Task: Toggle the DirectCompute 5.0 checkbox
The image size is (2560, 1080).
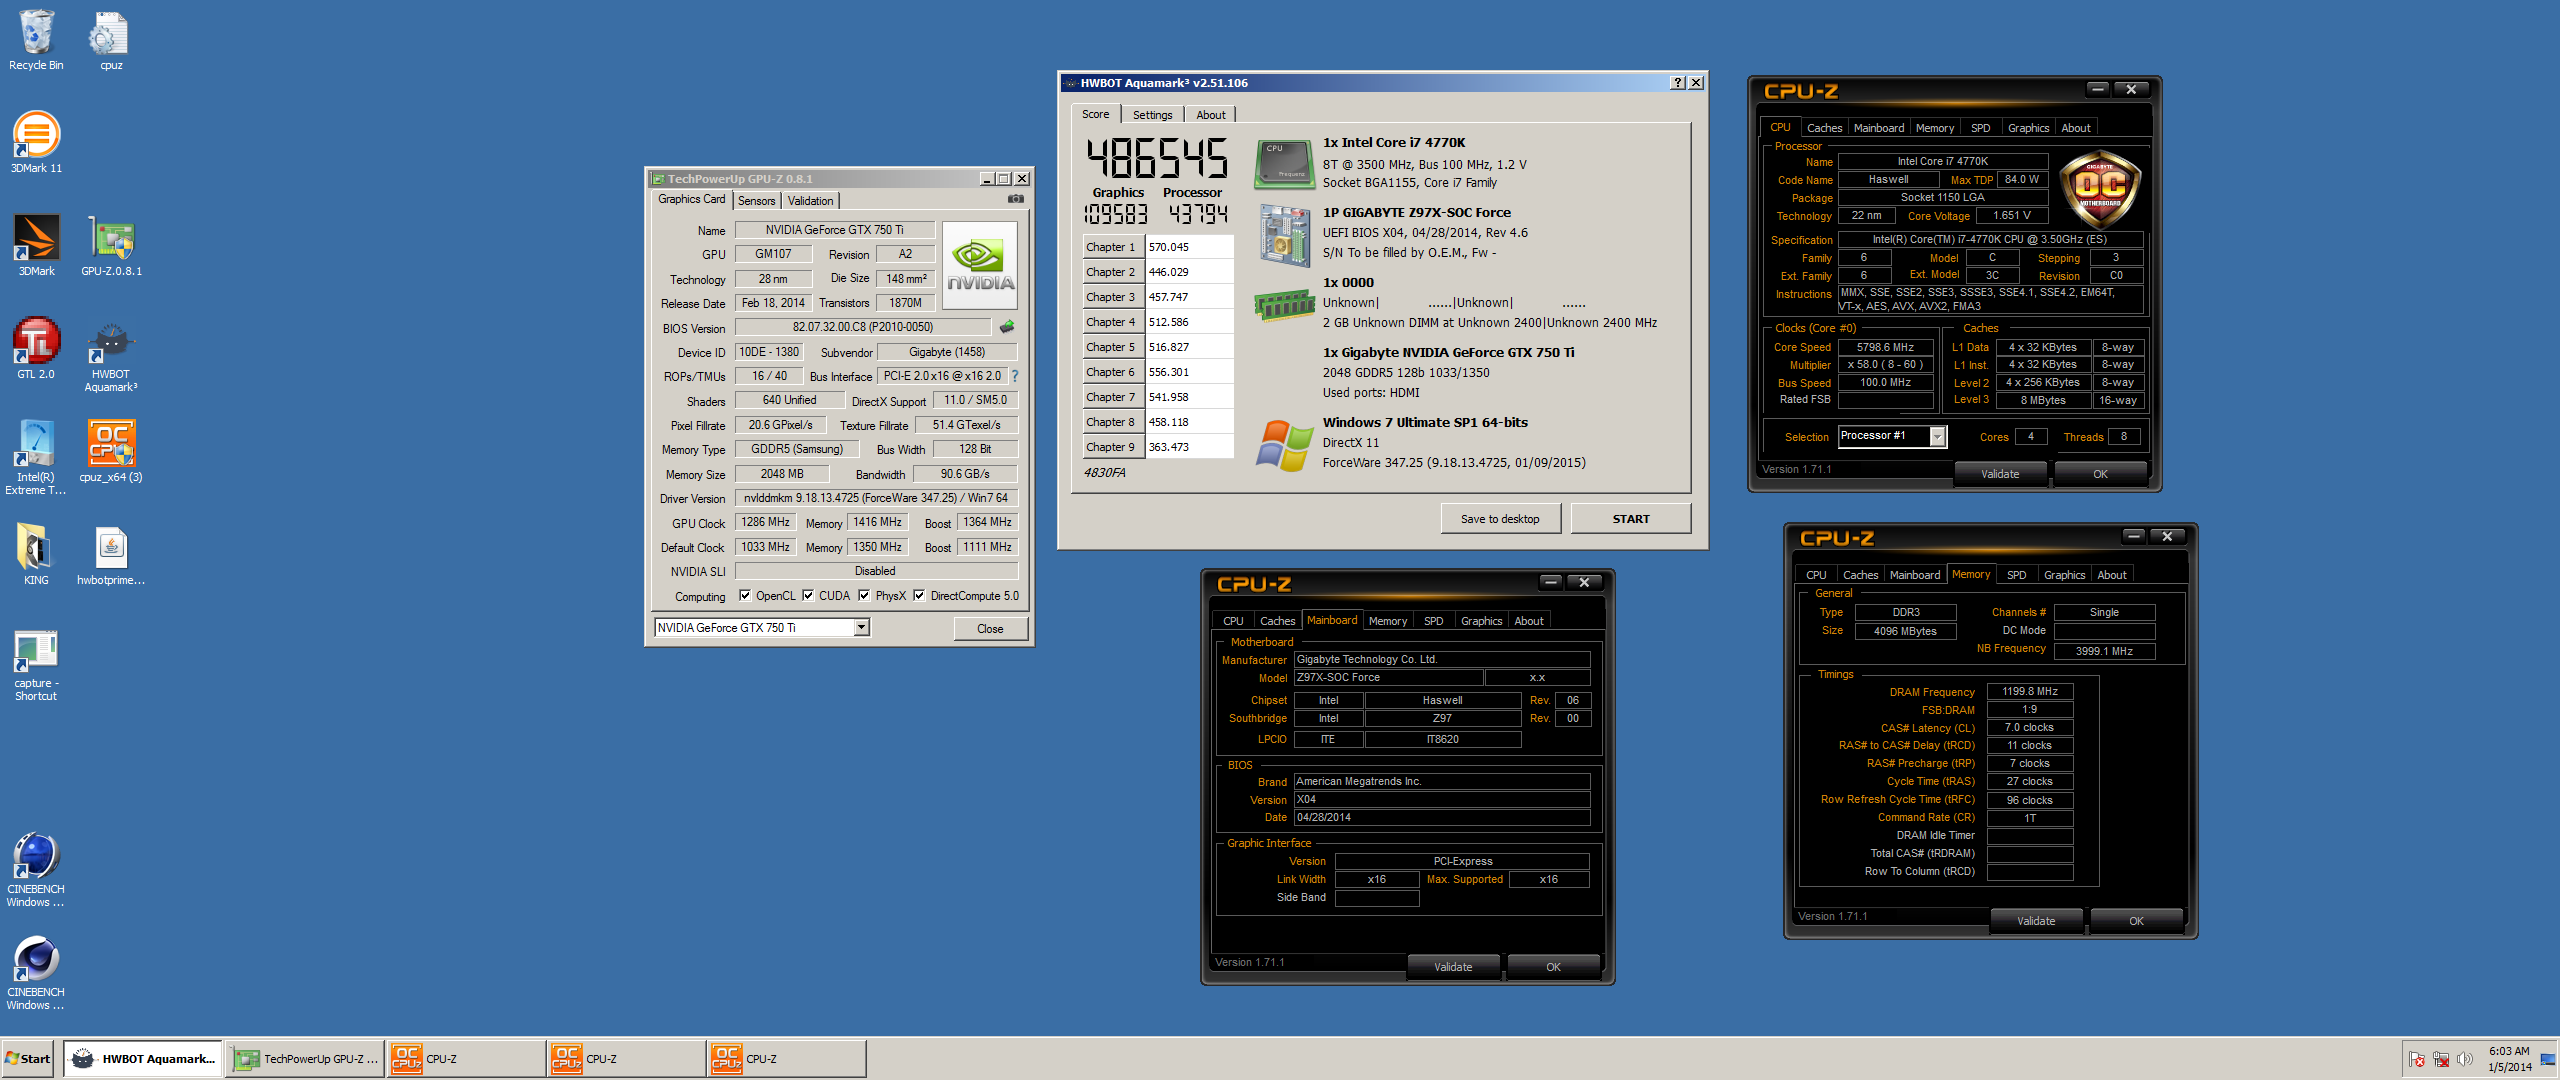Action: [x=919, y=596]
